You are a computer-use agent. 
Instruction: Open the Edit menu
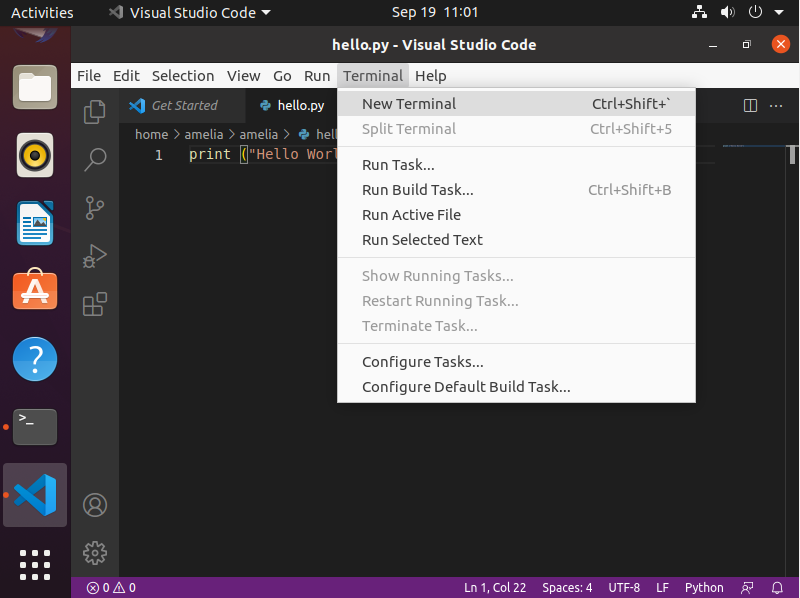[126, 76]
